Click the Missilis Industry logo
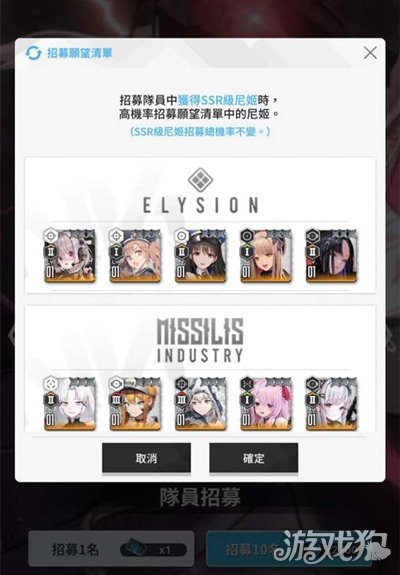Screen dimensions: 400x575 pos(200,340)
